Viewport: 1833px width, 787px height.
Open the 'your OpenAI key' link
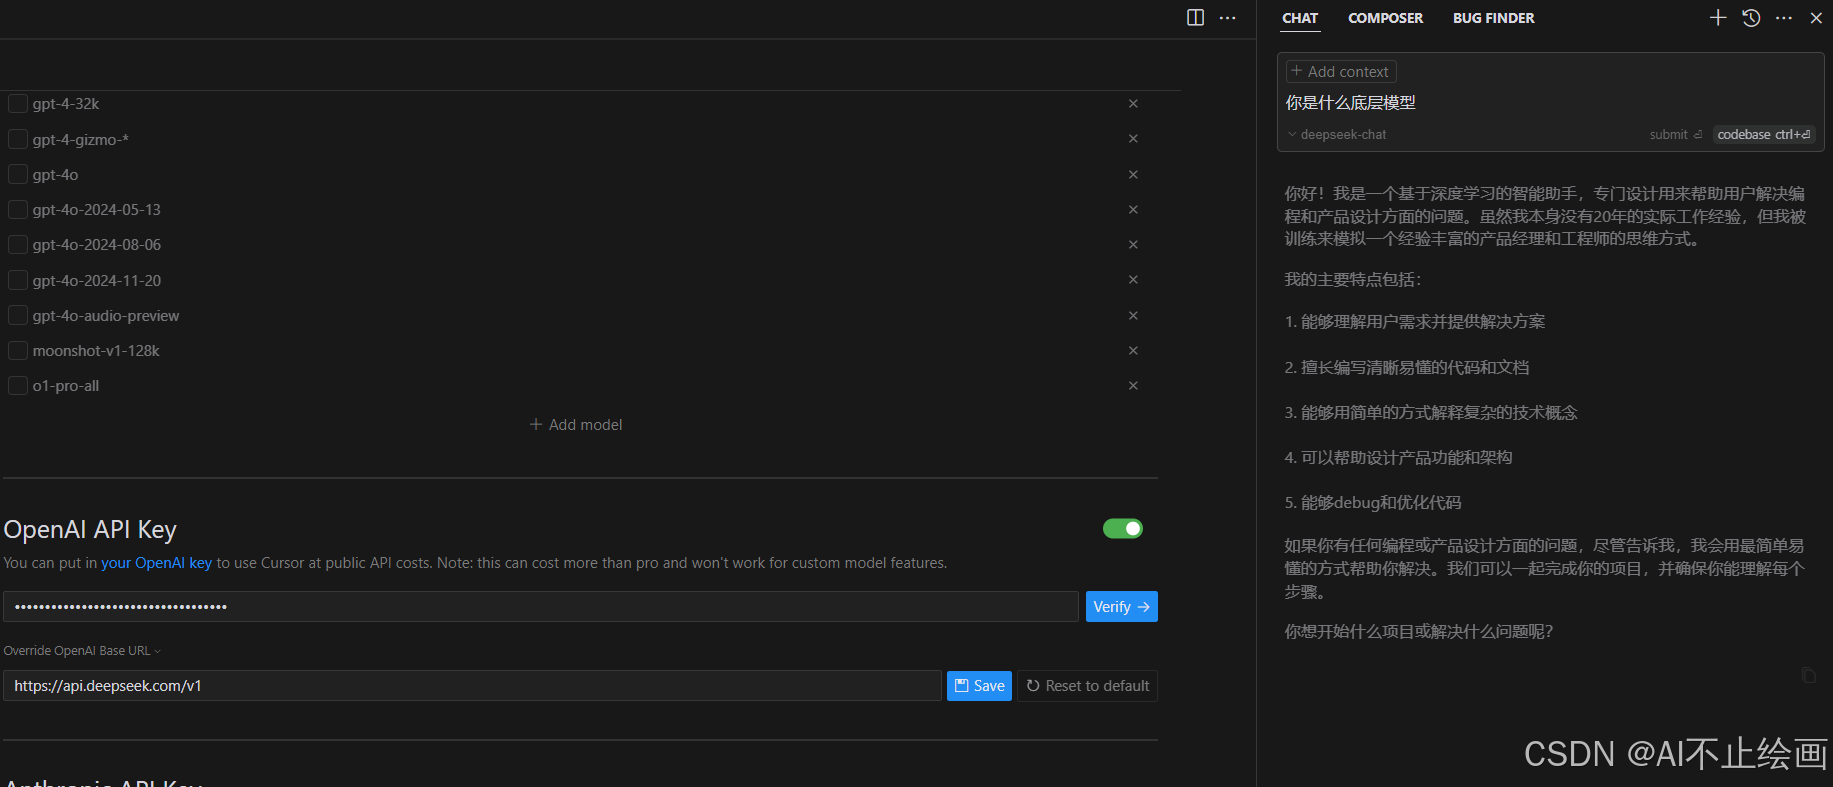point(156,563)
